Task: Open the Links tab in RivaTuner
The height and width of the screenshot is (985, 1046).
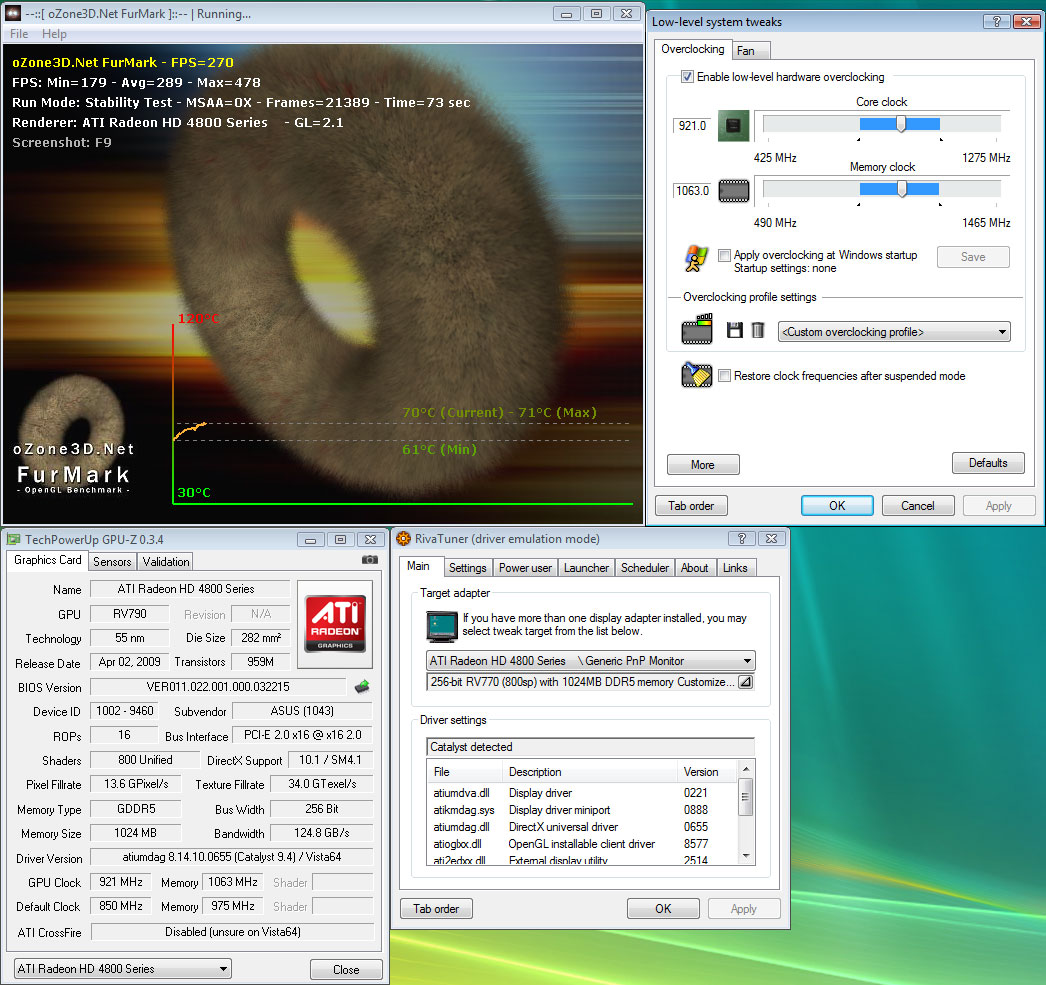Action: pyautogui.click(x=735, y=568)
